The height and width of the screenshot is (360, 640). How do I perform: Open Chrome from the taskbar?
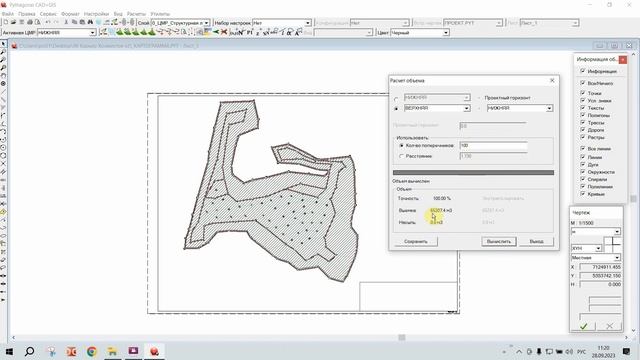(x=91, y=351)
